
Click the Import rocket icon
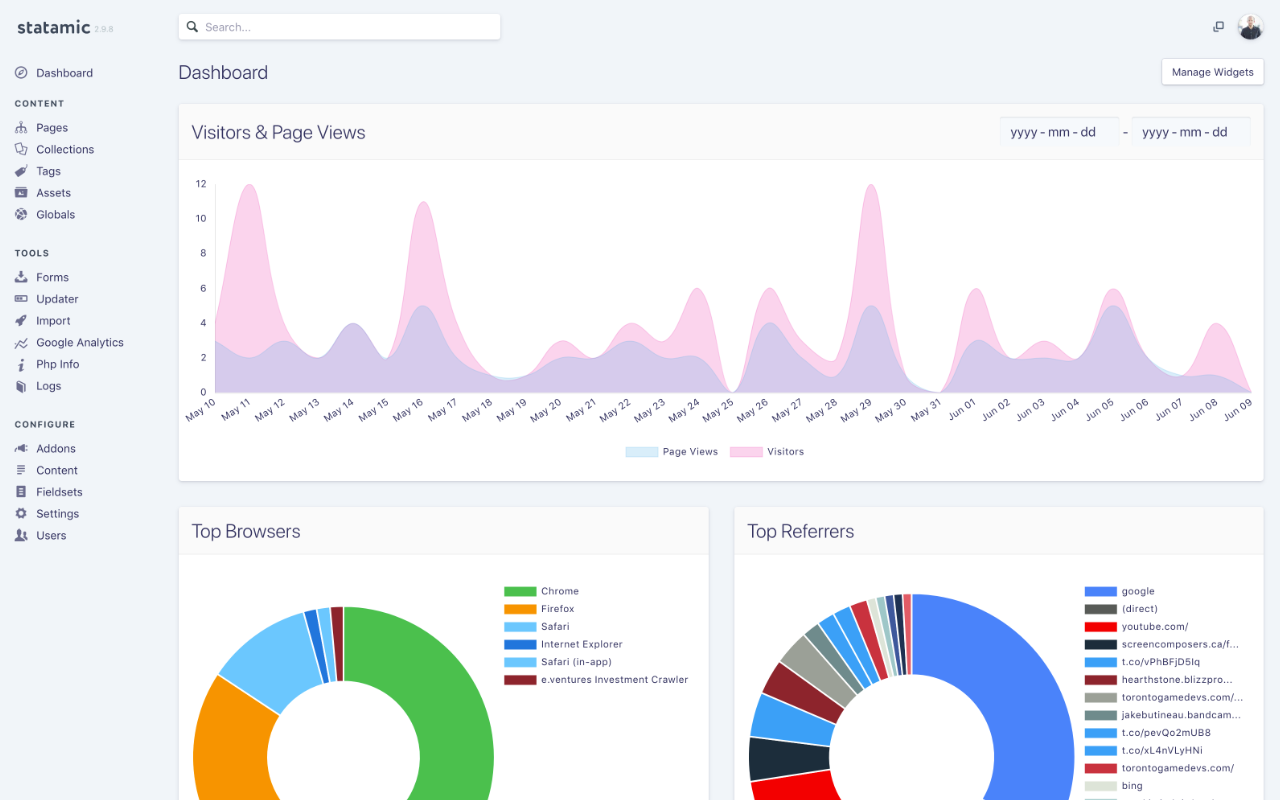coord(21,321)
